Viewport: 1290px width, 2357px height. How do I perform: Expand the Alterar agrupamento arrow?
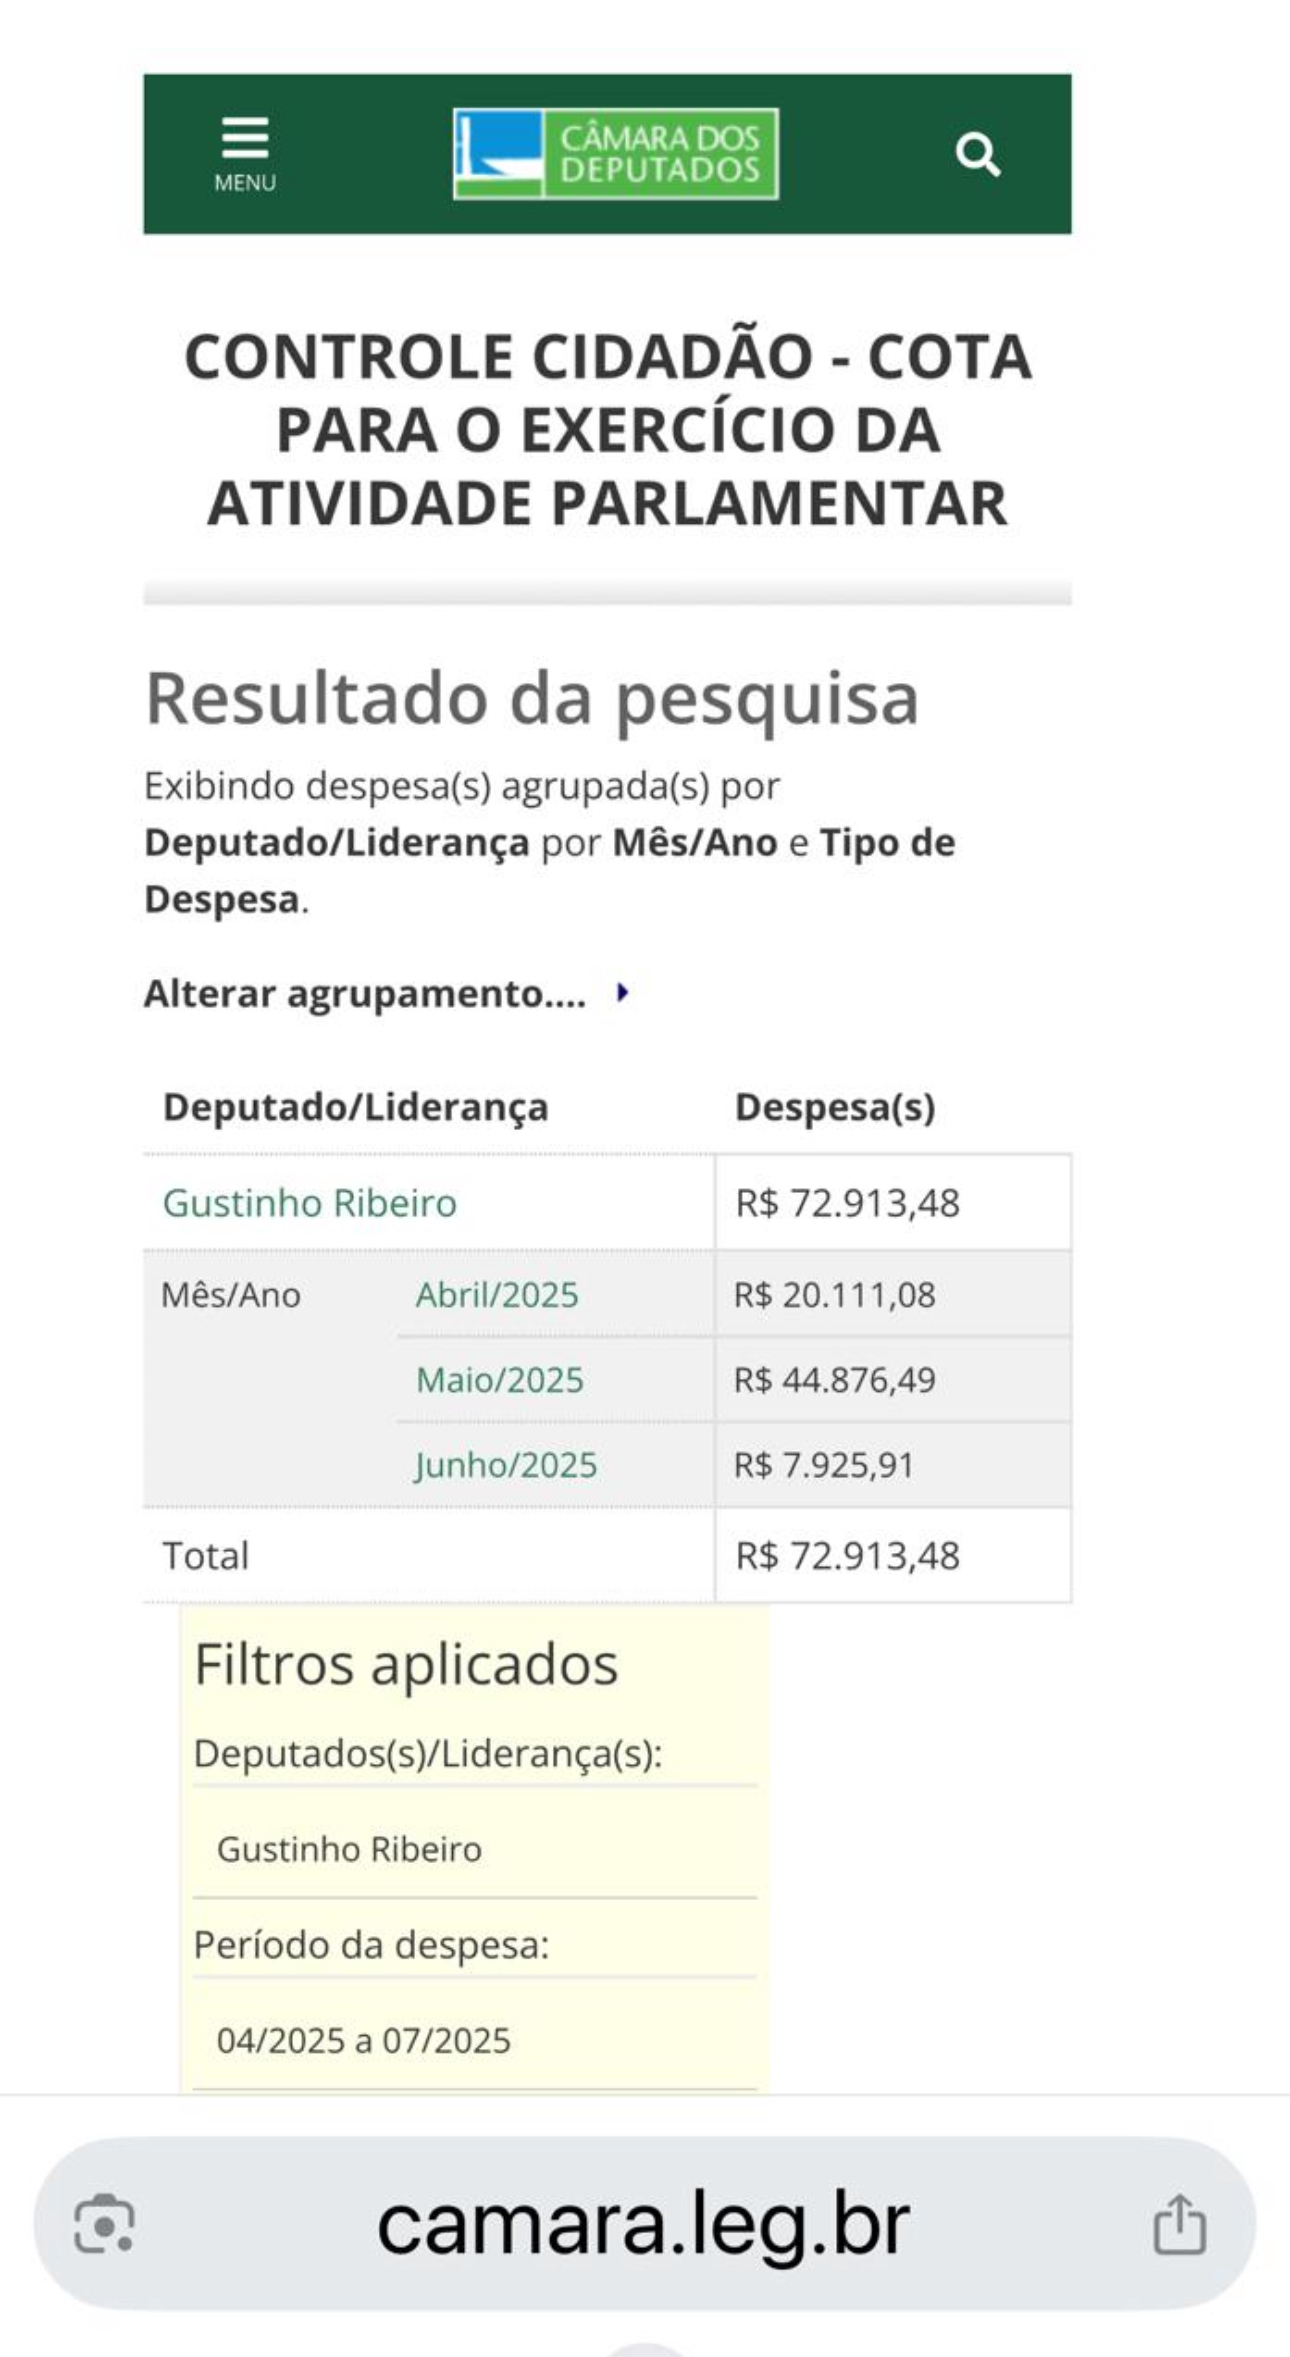pyautogui.click(x=622, y=993)
